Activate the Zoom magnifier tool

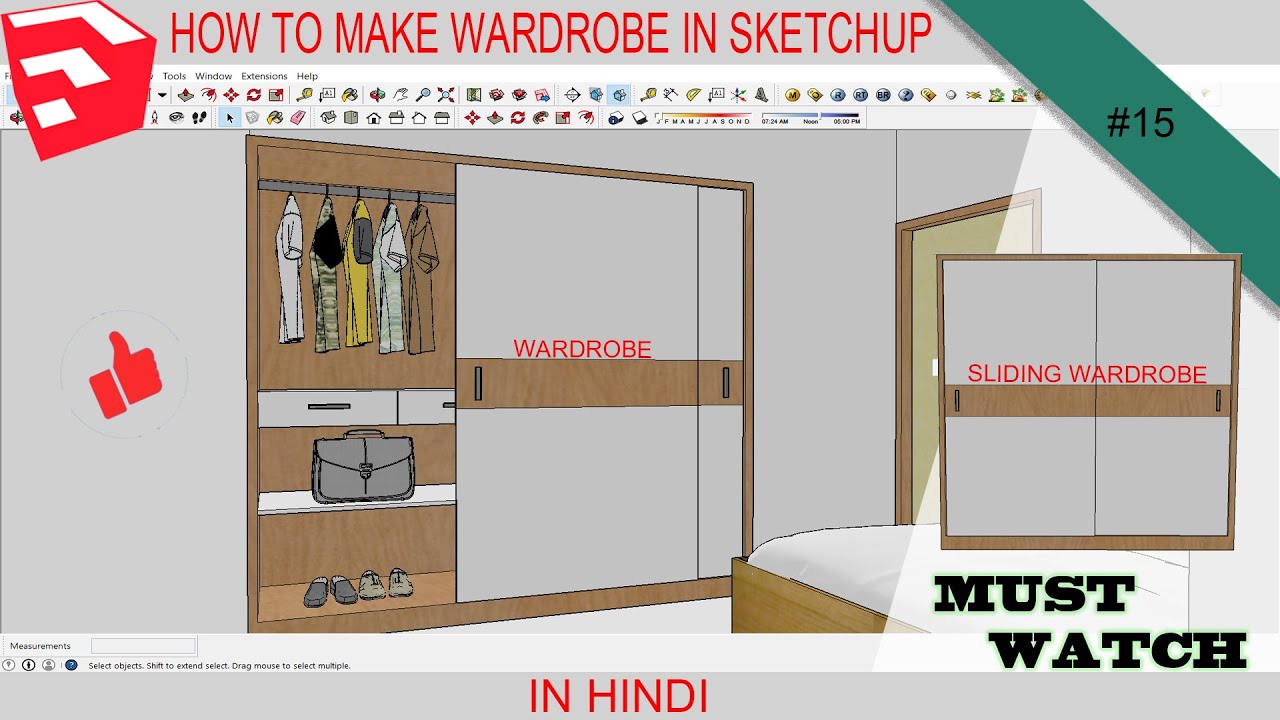(x=423, y=95)
